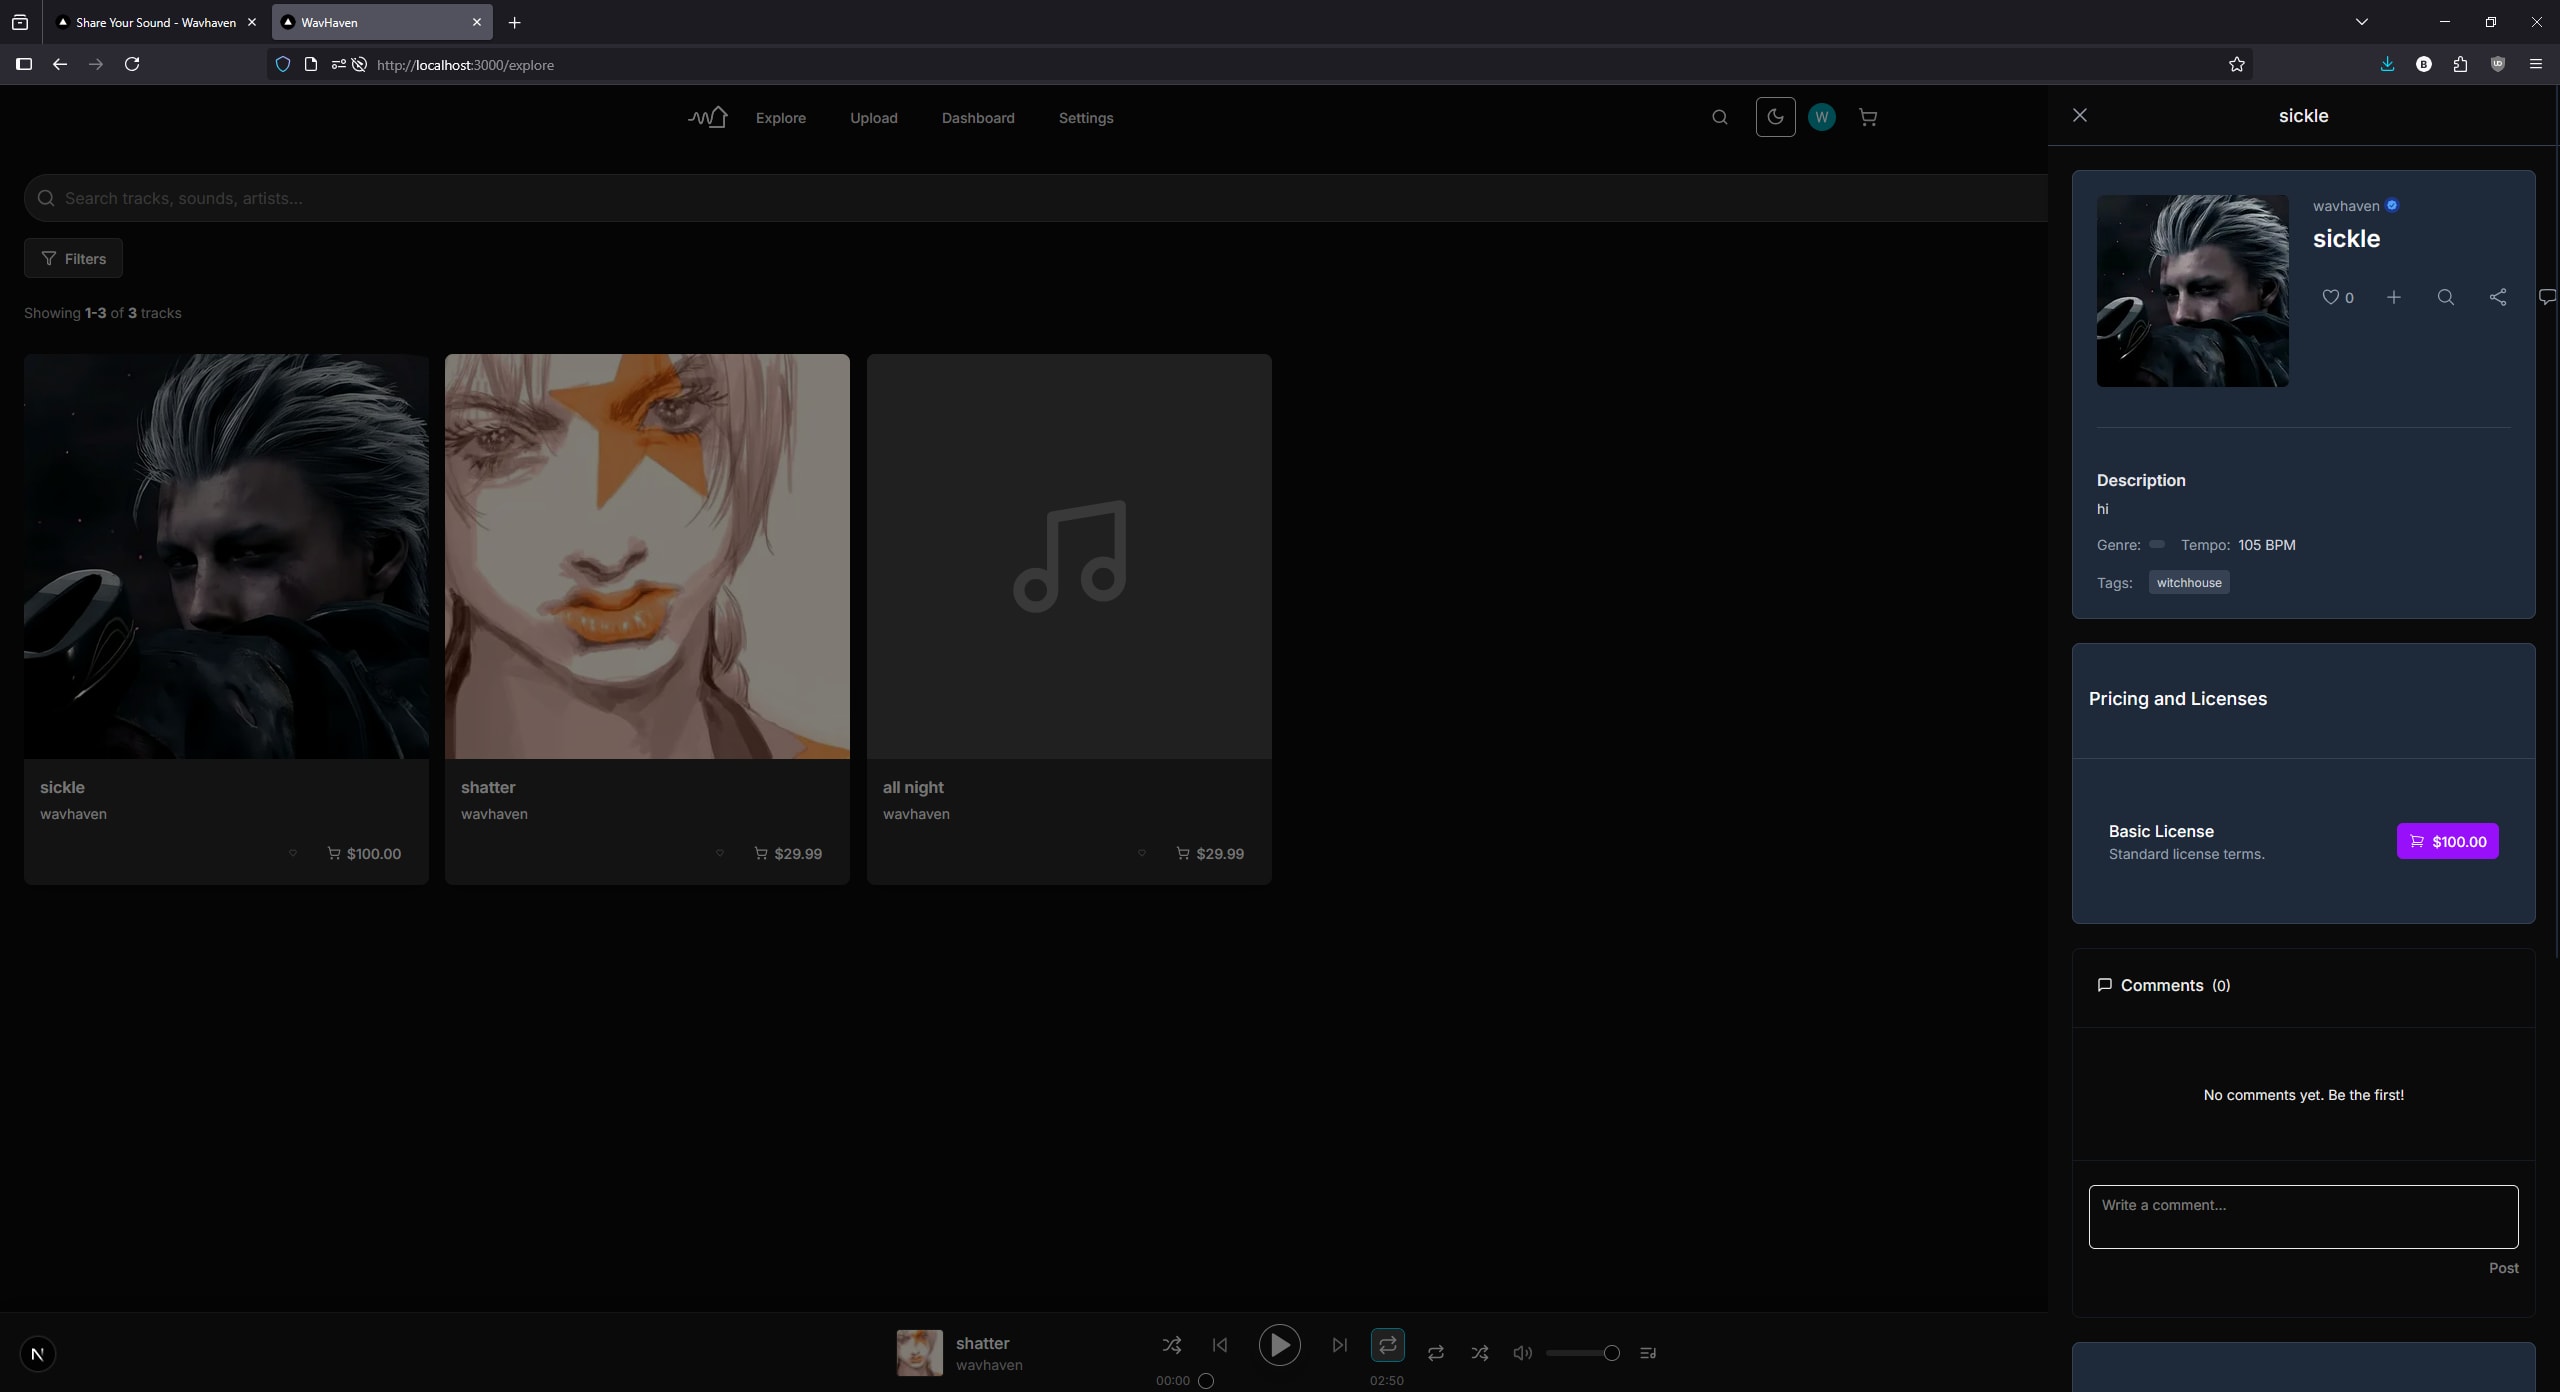Switch to the Share Your Sound - Wavhaven tab
The width and height of the screenshot is (2560, 1392).
(x=156, y=22)
